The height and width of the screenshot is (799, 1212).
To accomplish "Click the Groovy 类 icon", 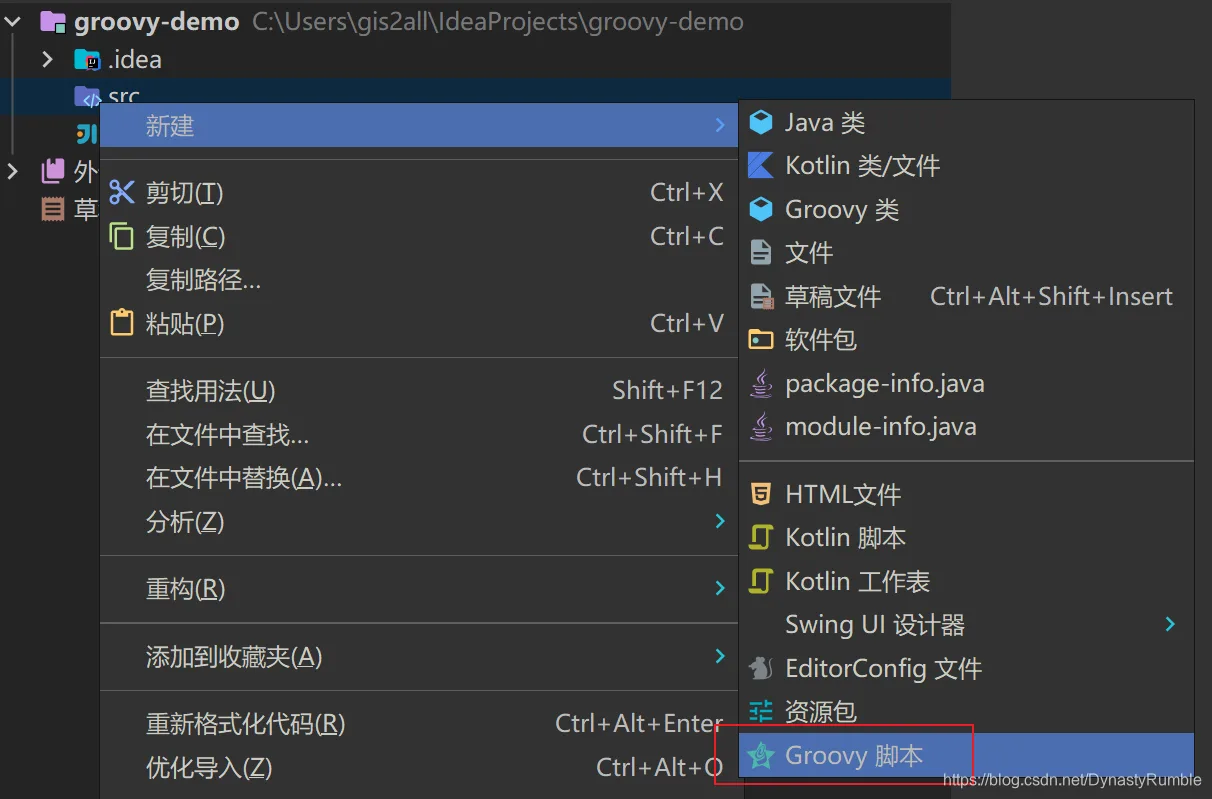I will pos(761,209).
